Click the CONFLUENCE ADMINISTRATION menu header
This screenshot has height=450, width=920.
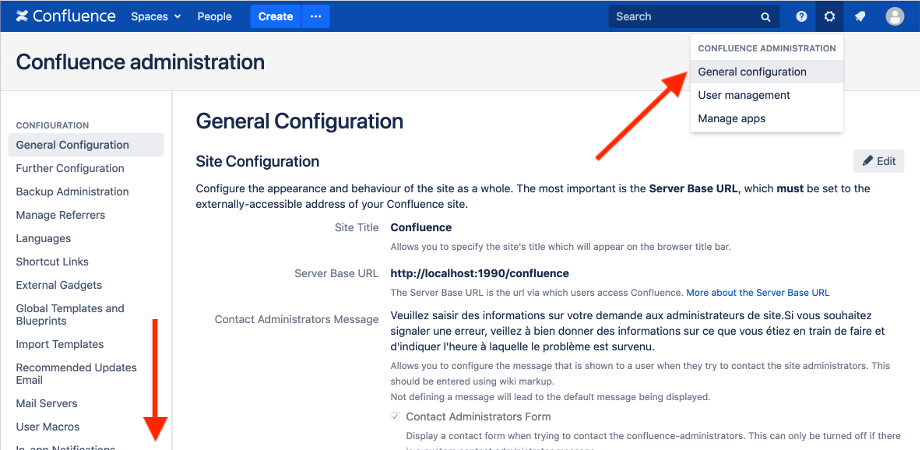point(767,48)
